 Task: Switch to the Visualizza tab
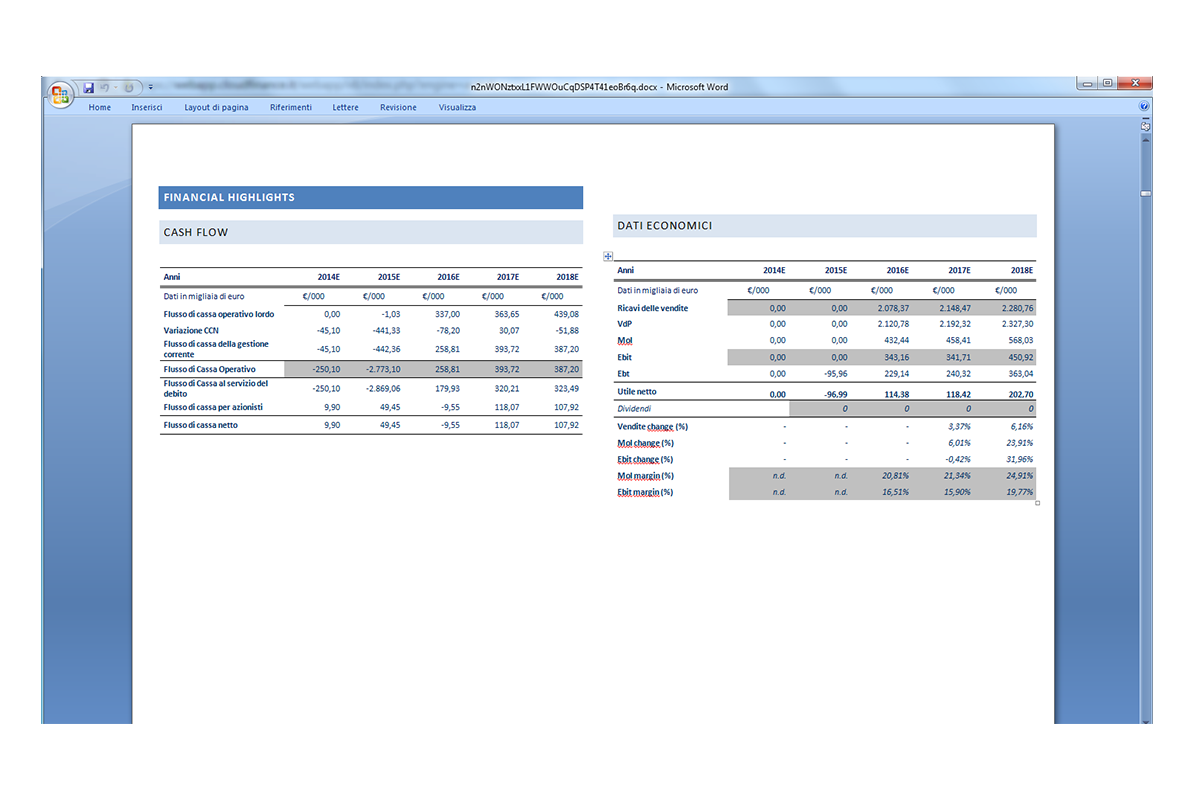[x=457, y=107]
